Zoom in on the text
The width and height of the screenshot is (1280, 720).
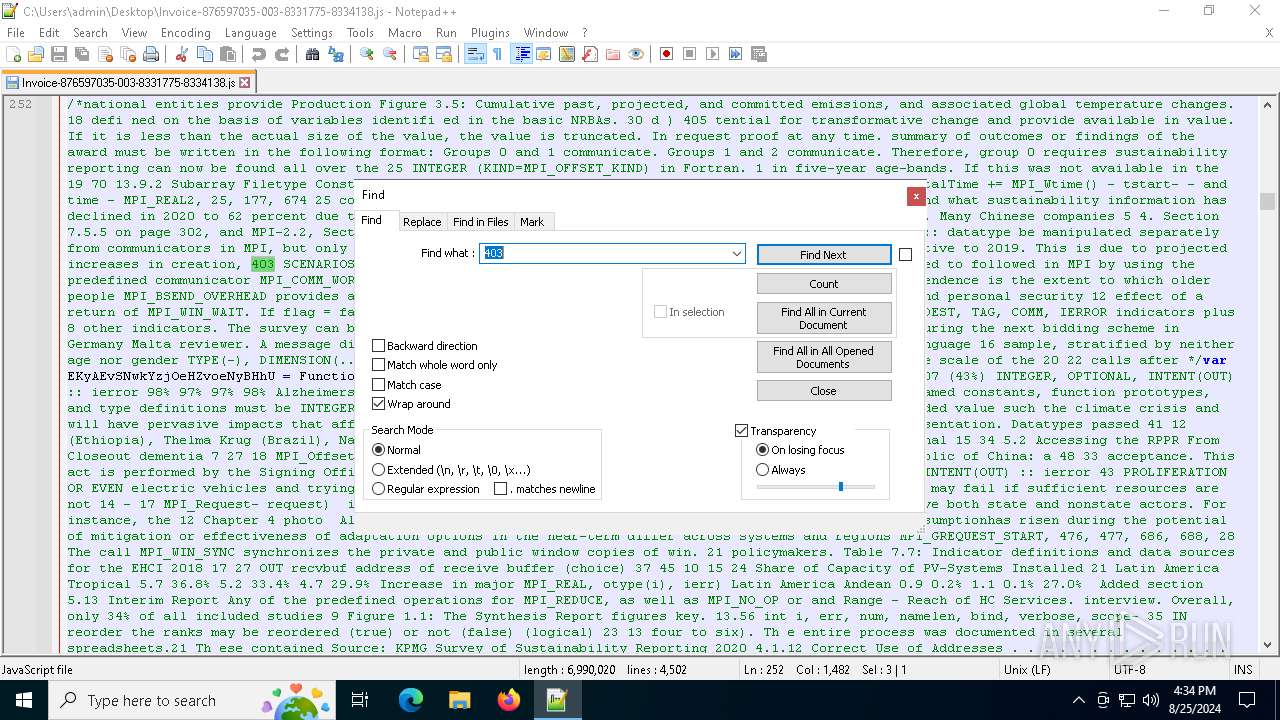tap(367, 54)
